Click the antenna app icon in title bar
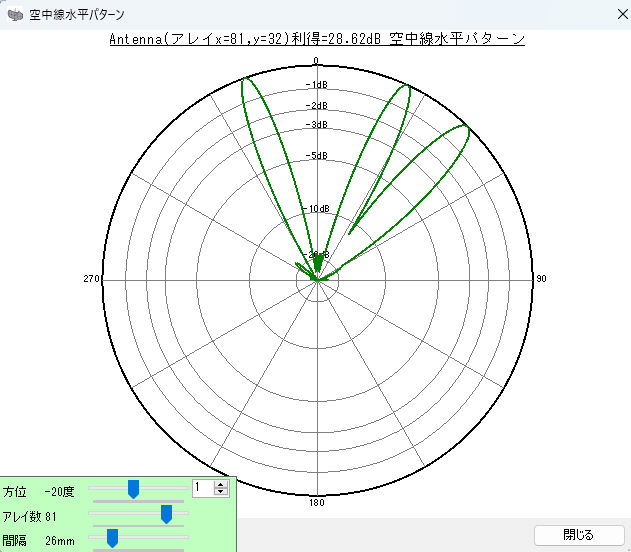 tap(15, 14)
